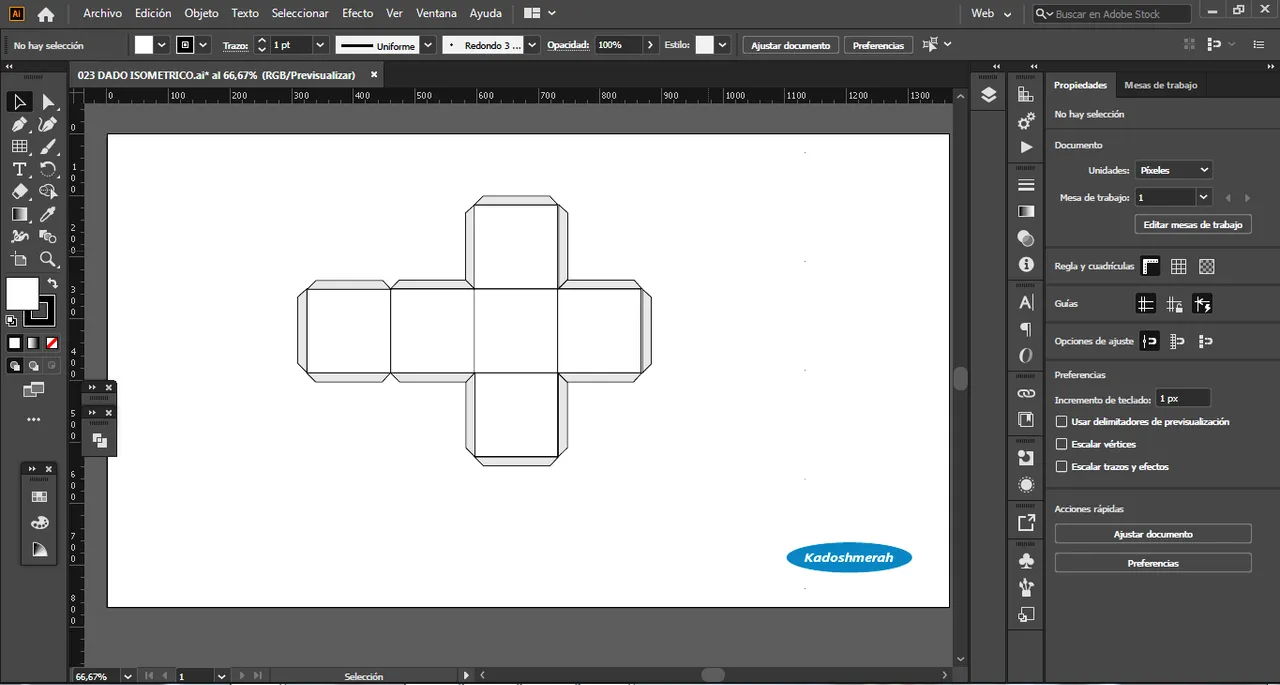Toggle transparency grid button
Image resolution: width=1280 pixels, height=685 pixels.
[1207, 266]
